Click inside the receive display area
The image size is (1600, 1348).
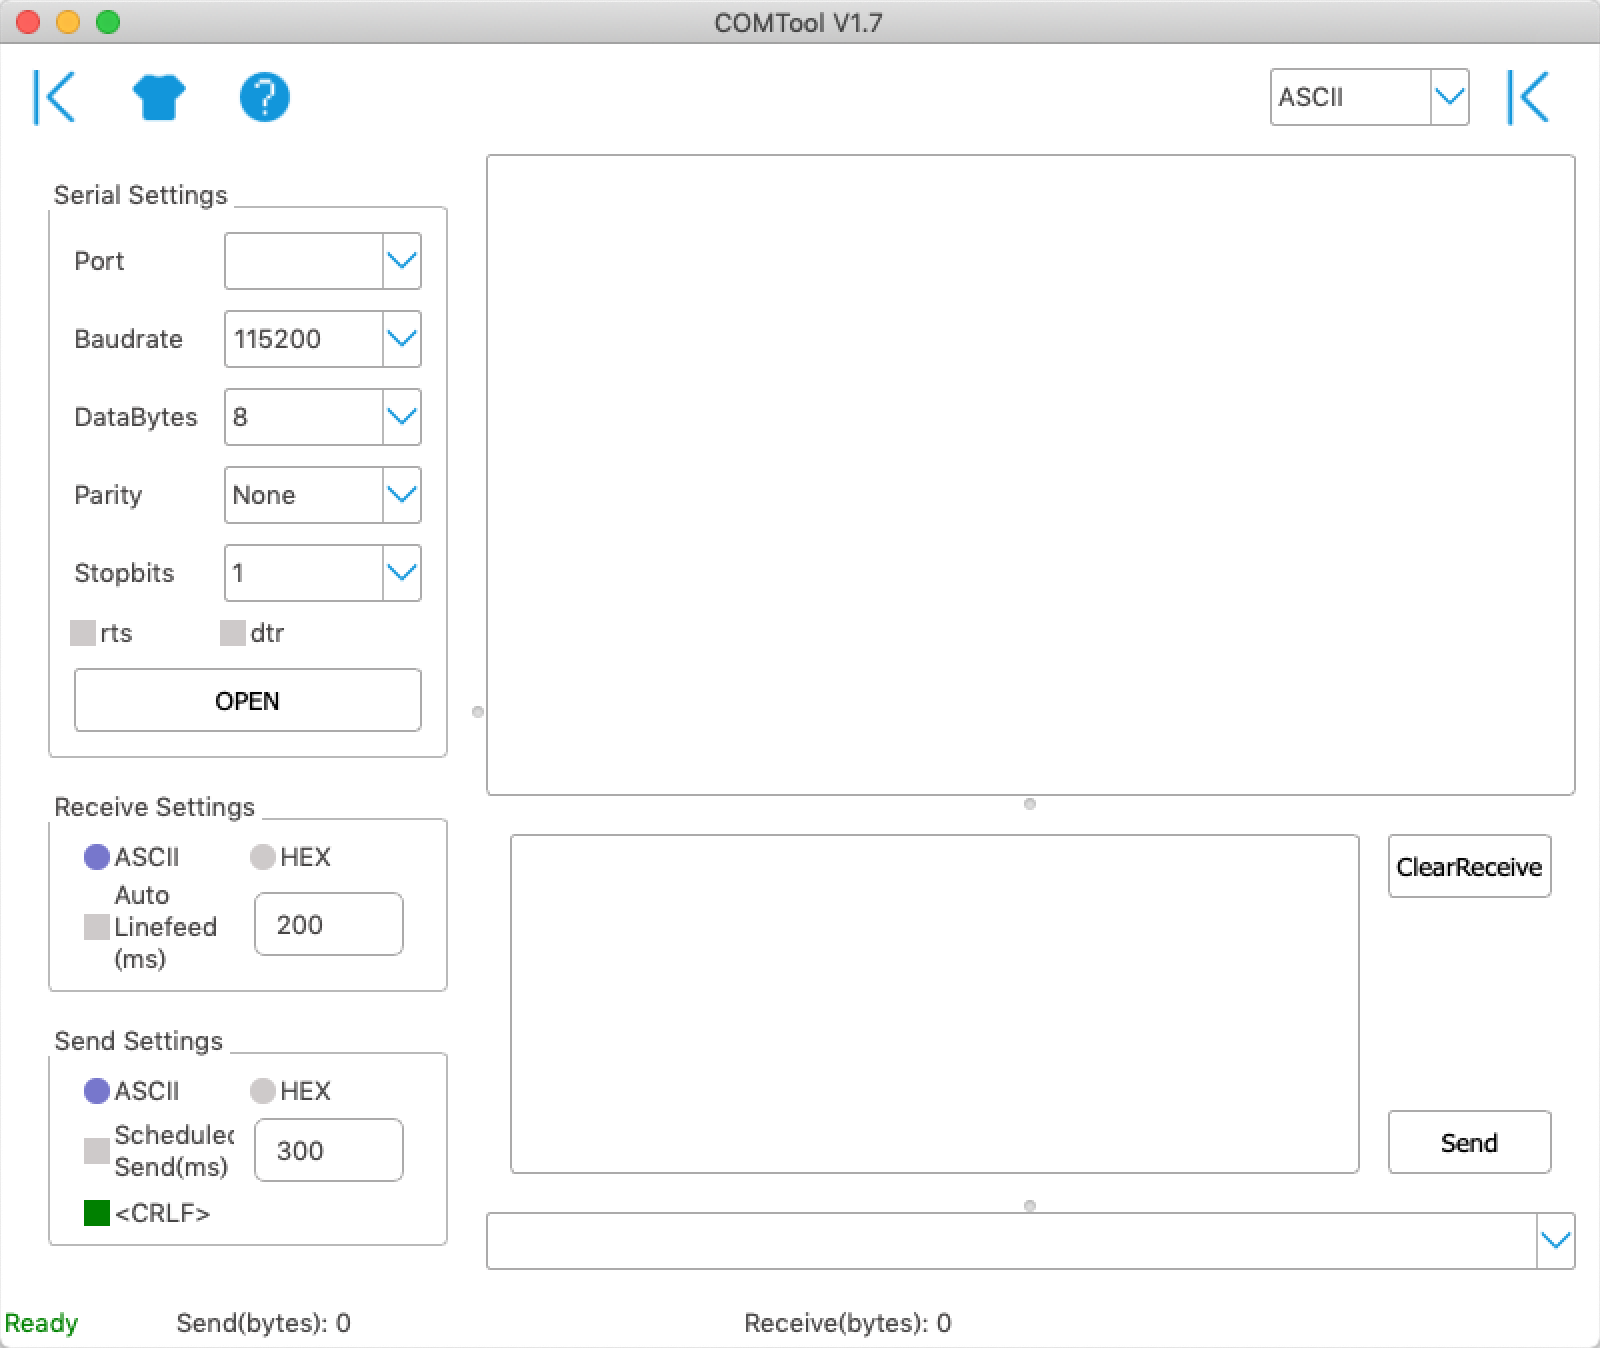(1031, 475)
